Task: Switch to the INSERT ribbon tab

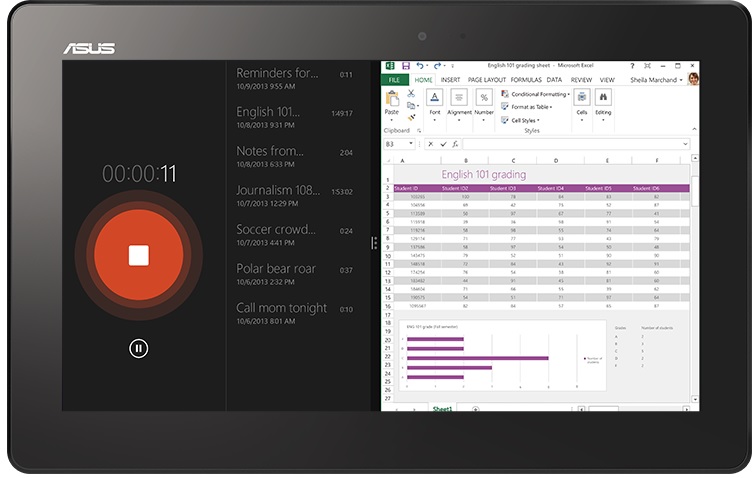Action: coord(450,80)
